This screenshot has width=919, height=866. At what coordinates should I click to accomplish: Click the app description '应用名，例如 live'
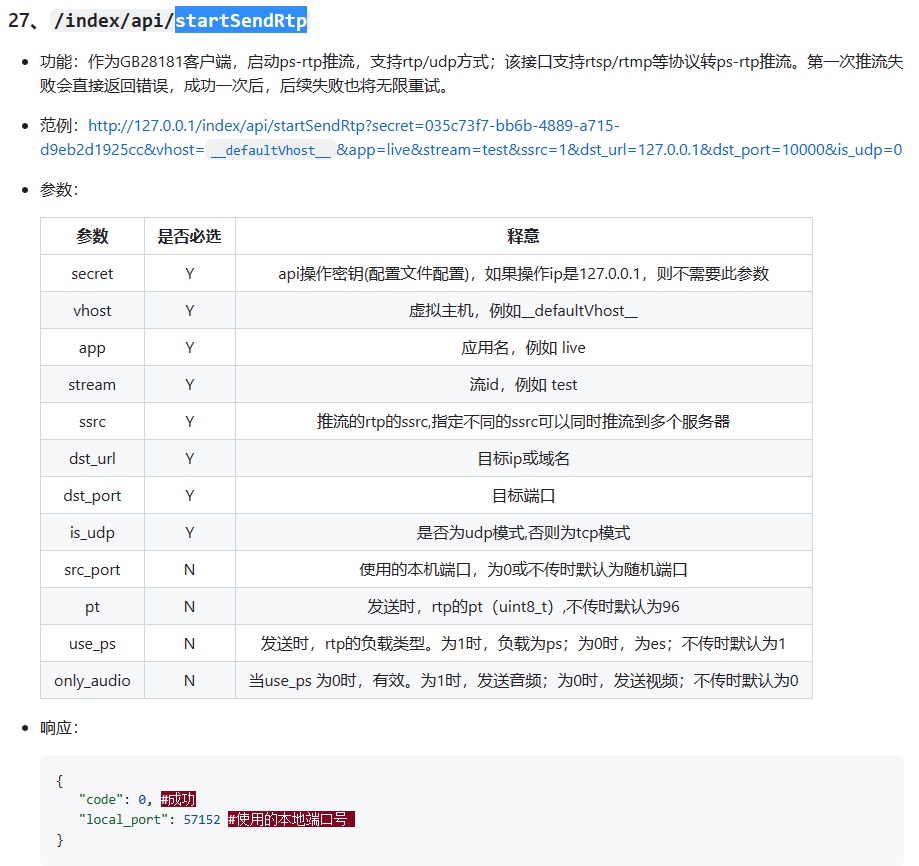(523, 347)
